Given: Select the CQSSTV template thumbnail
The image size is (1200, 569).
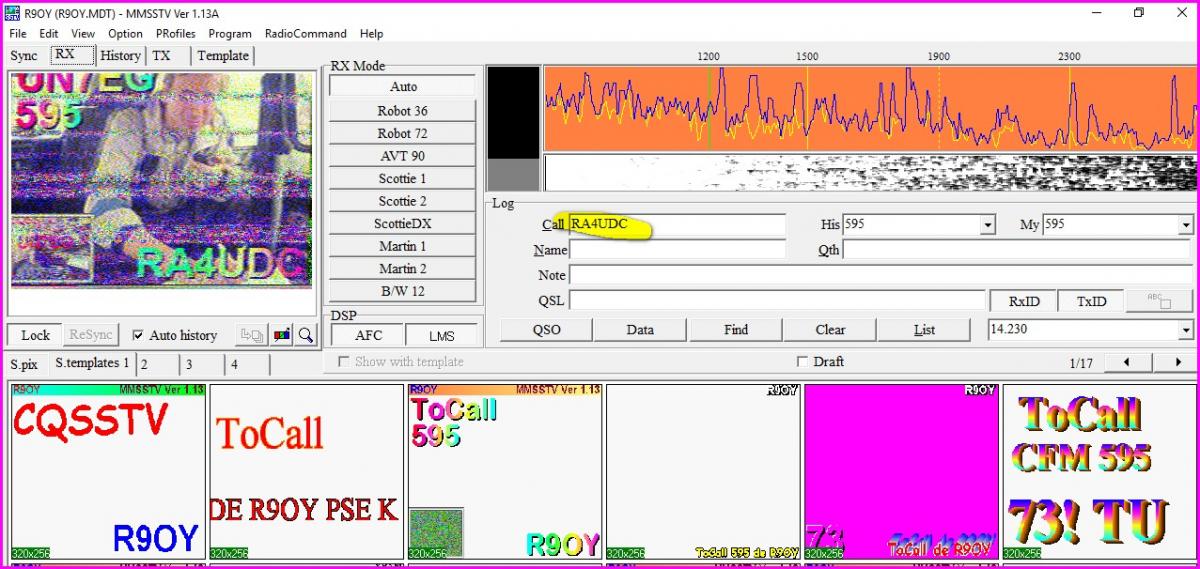Looking at the screenshot, I should tap(106, 471).
